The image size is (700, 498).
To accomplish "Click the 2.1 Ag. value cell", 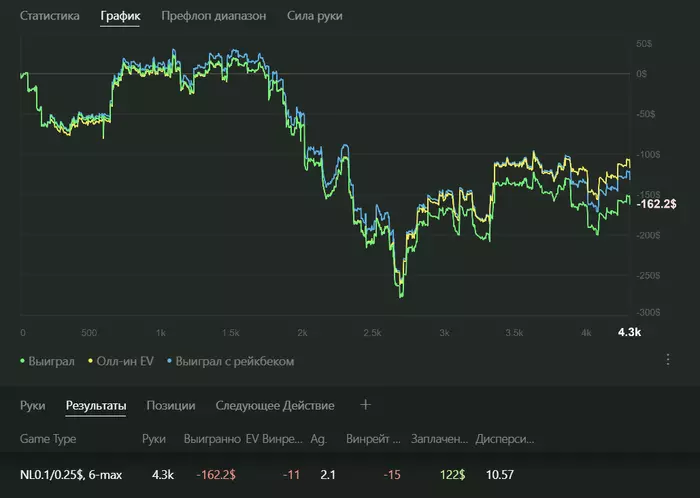I will [x=328, y=474].
